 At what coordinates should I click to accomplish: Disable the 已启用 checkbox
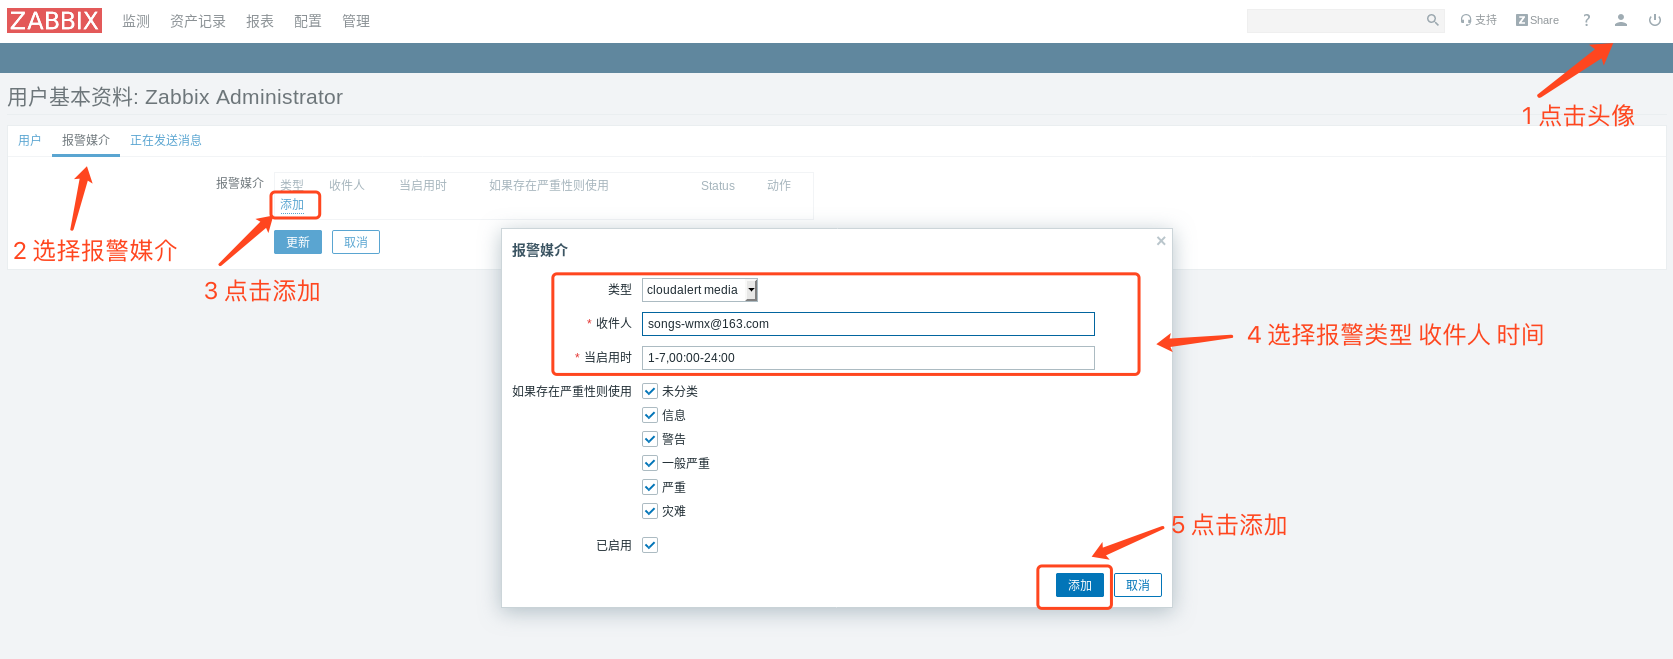[x=650, y=545]
